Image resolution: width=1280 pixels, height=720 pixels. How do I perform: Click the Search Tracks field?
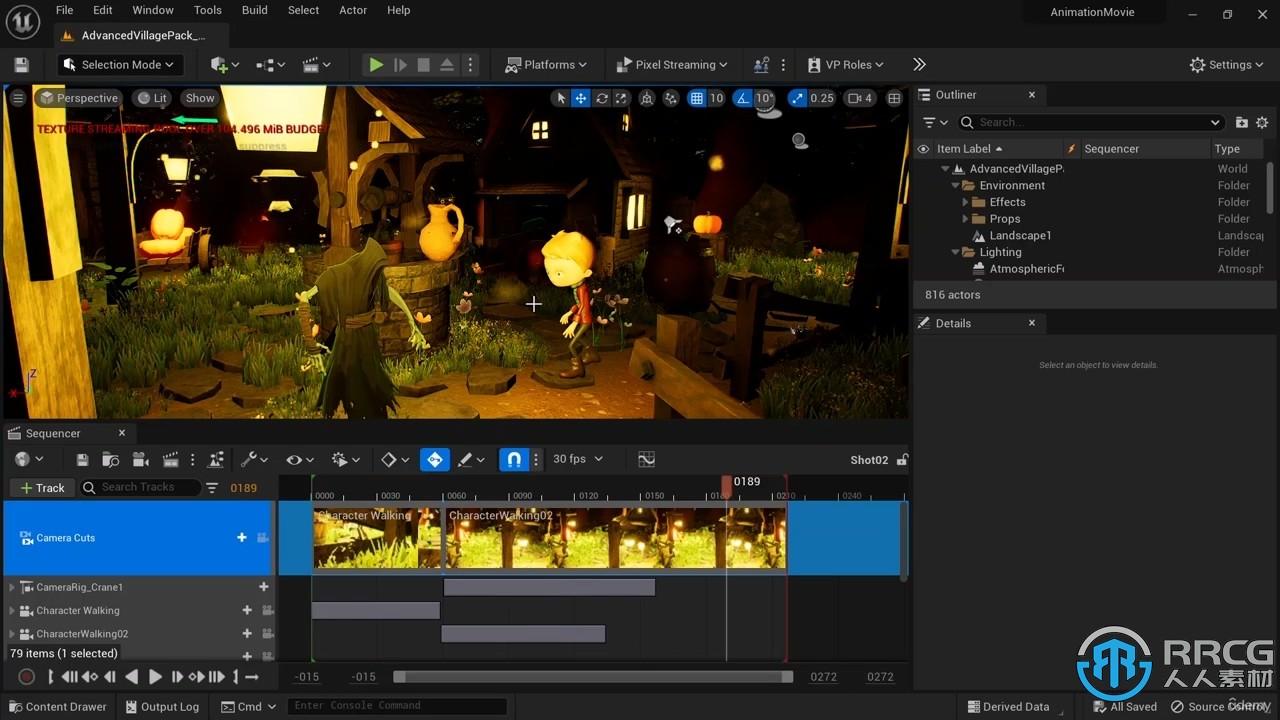(x=140, y=487)
